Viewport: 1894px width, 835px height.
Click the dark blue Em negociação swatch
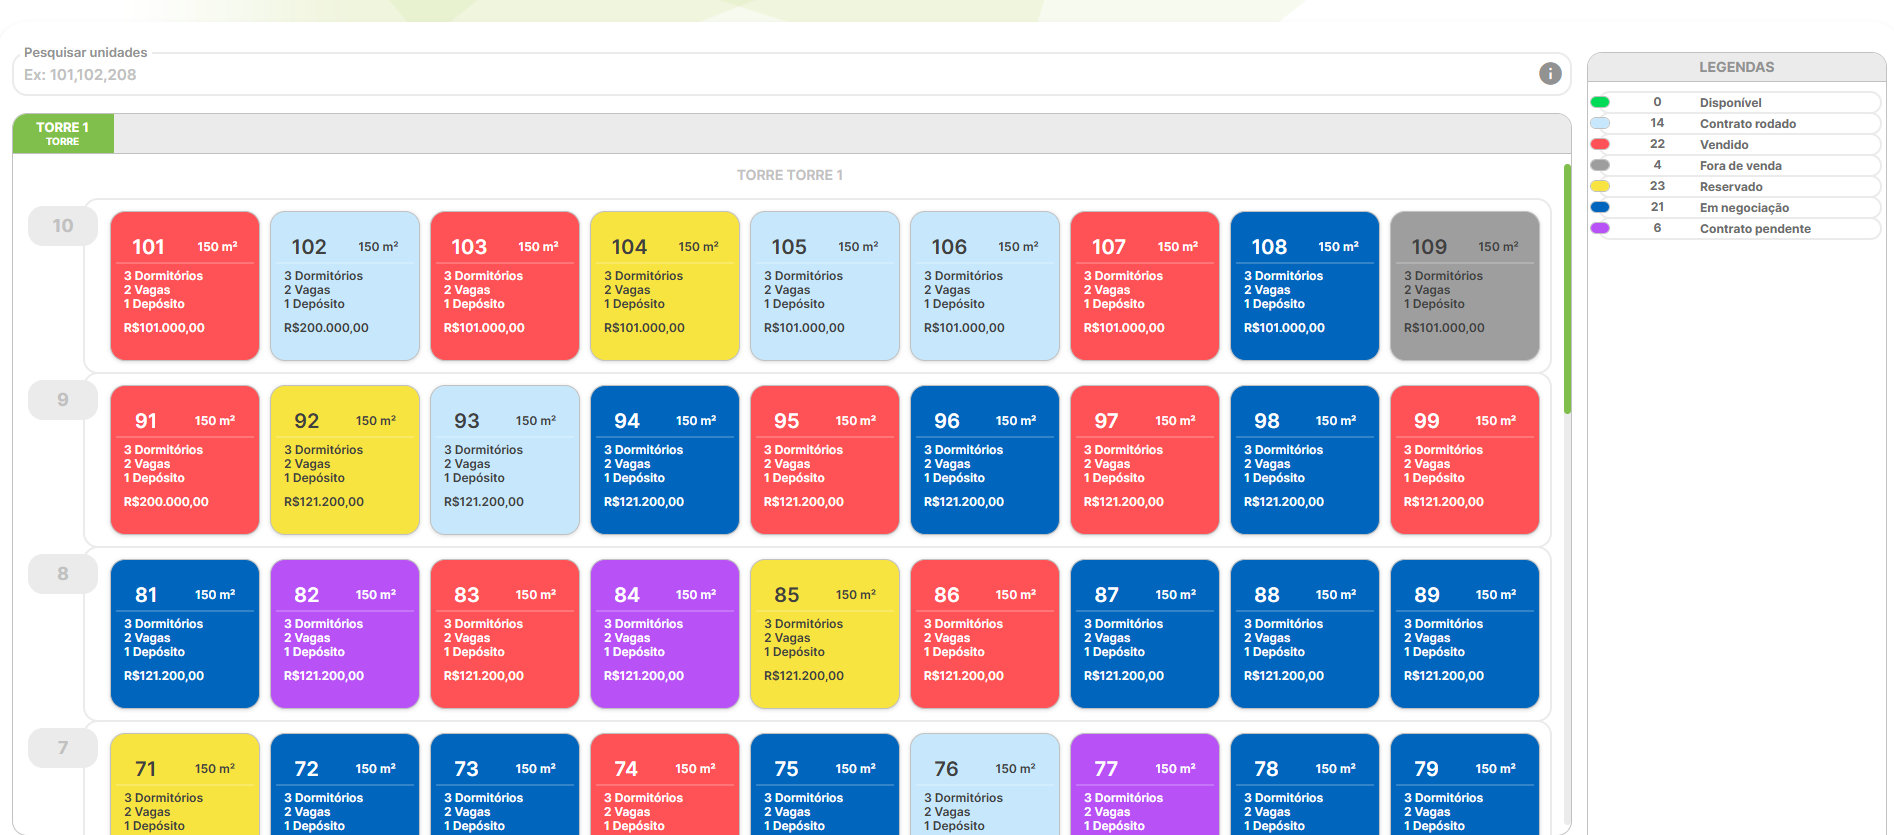click(1600, 207)
